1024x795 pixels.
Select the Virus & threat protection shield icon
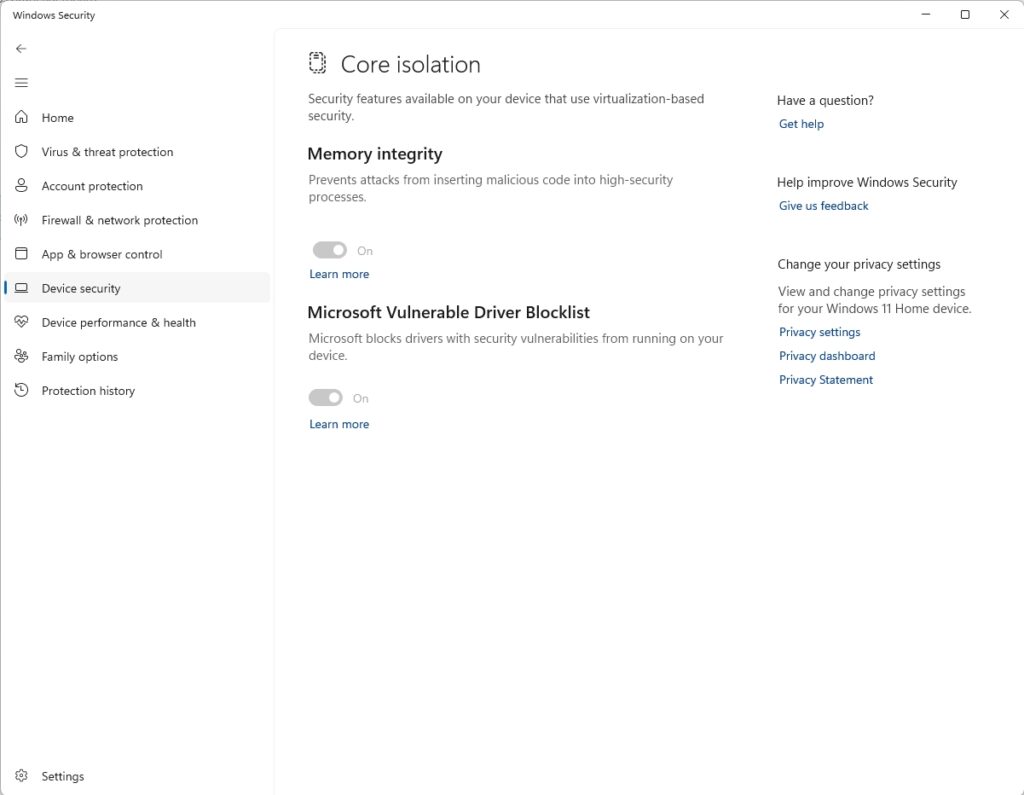click(21, 152)
